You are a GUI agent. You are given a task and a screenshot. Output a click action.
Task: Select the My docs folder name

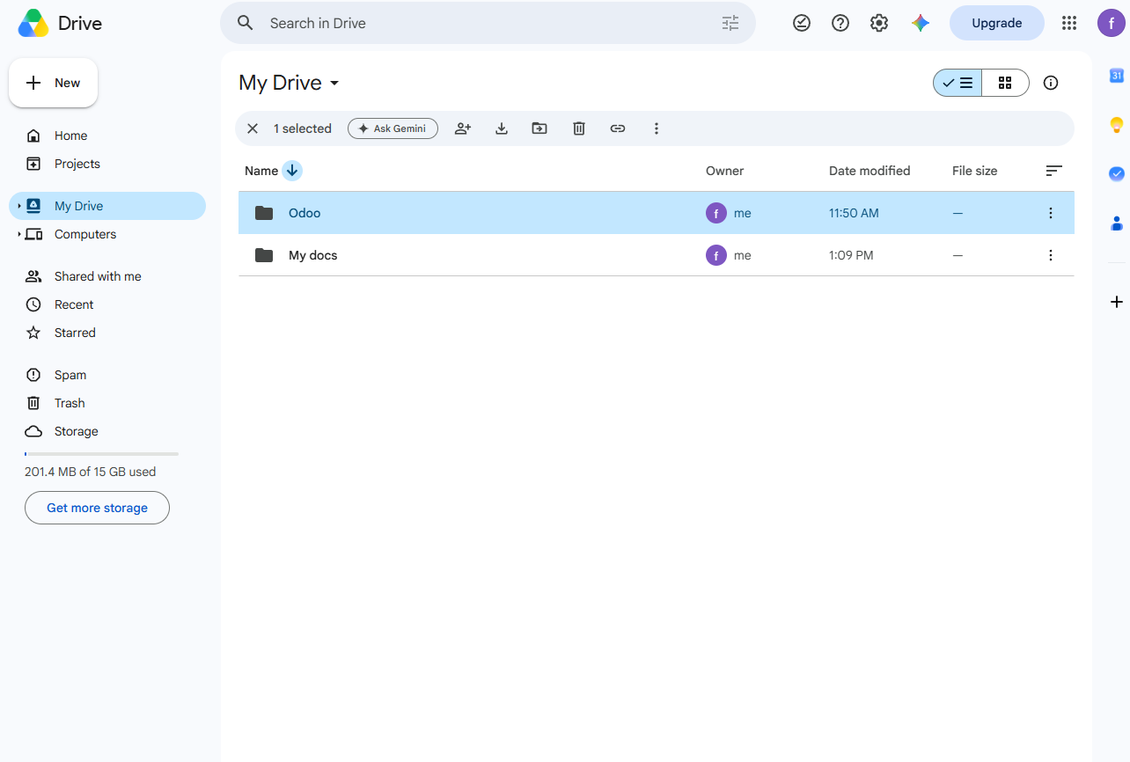[x=313, y=255]
